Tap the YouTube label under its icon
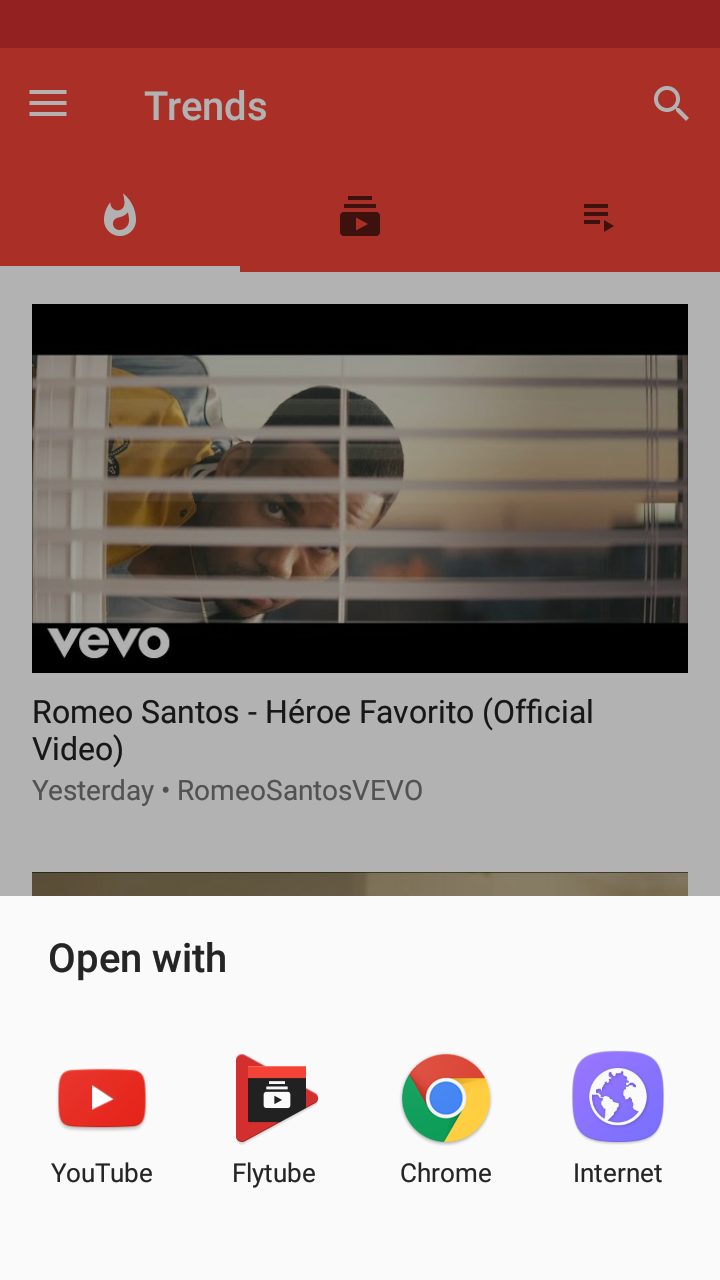This screenshot has width=720, height=1280. 102,1173
